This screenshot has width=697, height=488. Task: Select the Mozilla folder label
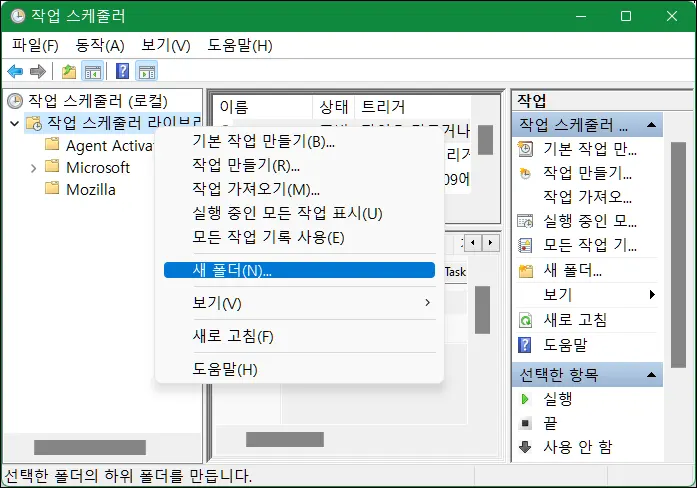pyautogui.click(x=91, y=190)
